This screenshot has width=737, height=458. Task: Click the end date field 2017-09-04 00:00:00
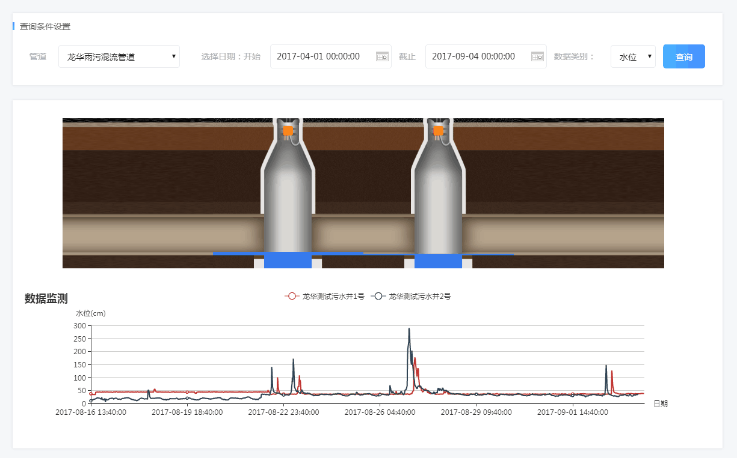pos(486,56)
